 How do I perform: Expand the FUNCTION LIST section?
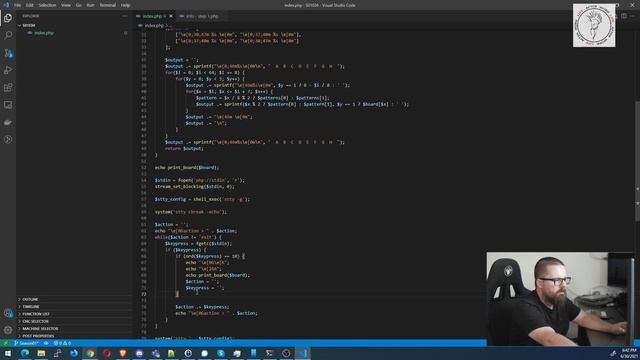(74, 314)
